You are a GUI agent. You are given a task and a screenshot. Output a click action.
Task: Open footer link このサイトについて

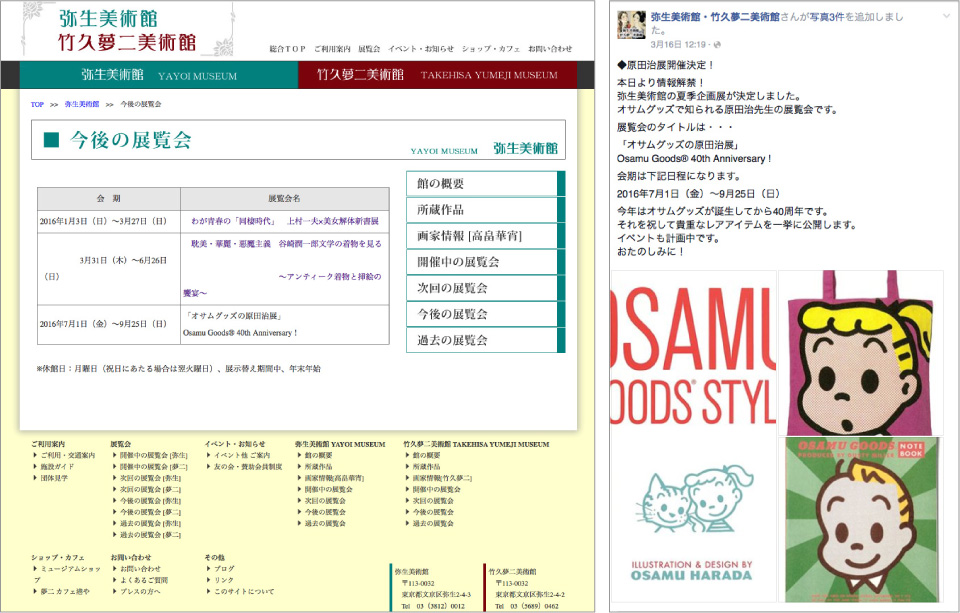click(244, 592)
